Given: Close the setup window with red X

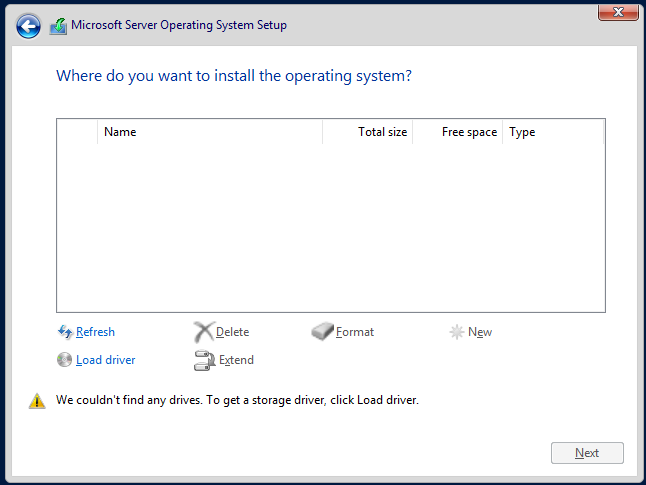Looking at the screenshot, I should tap(618, 12).
